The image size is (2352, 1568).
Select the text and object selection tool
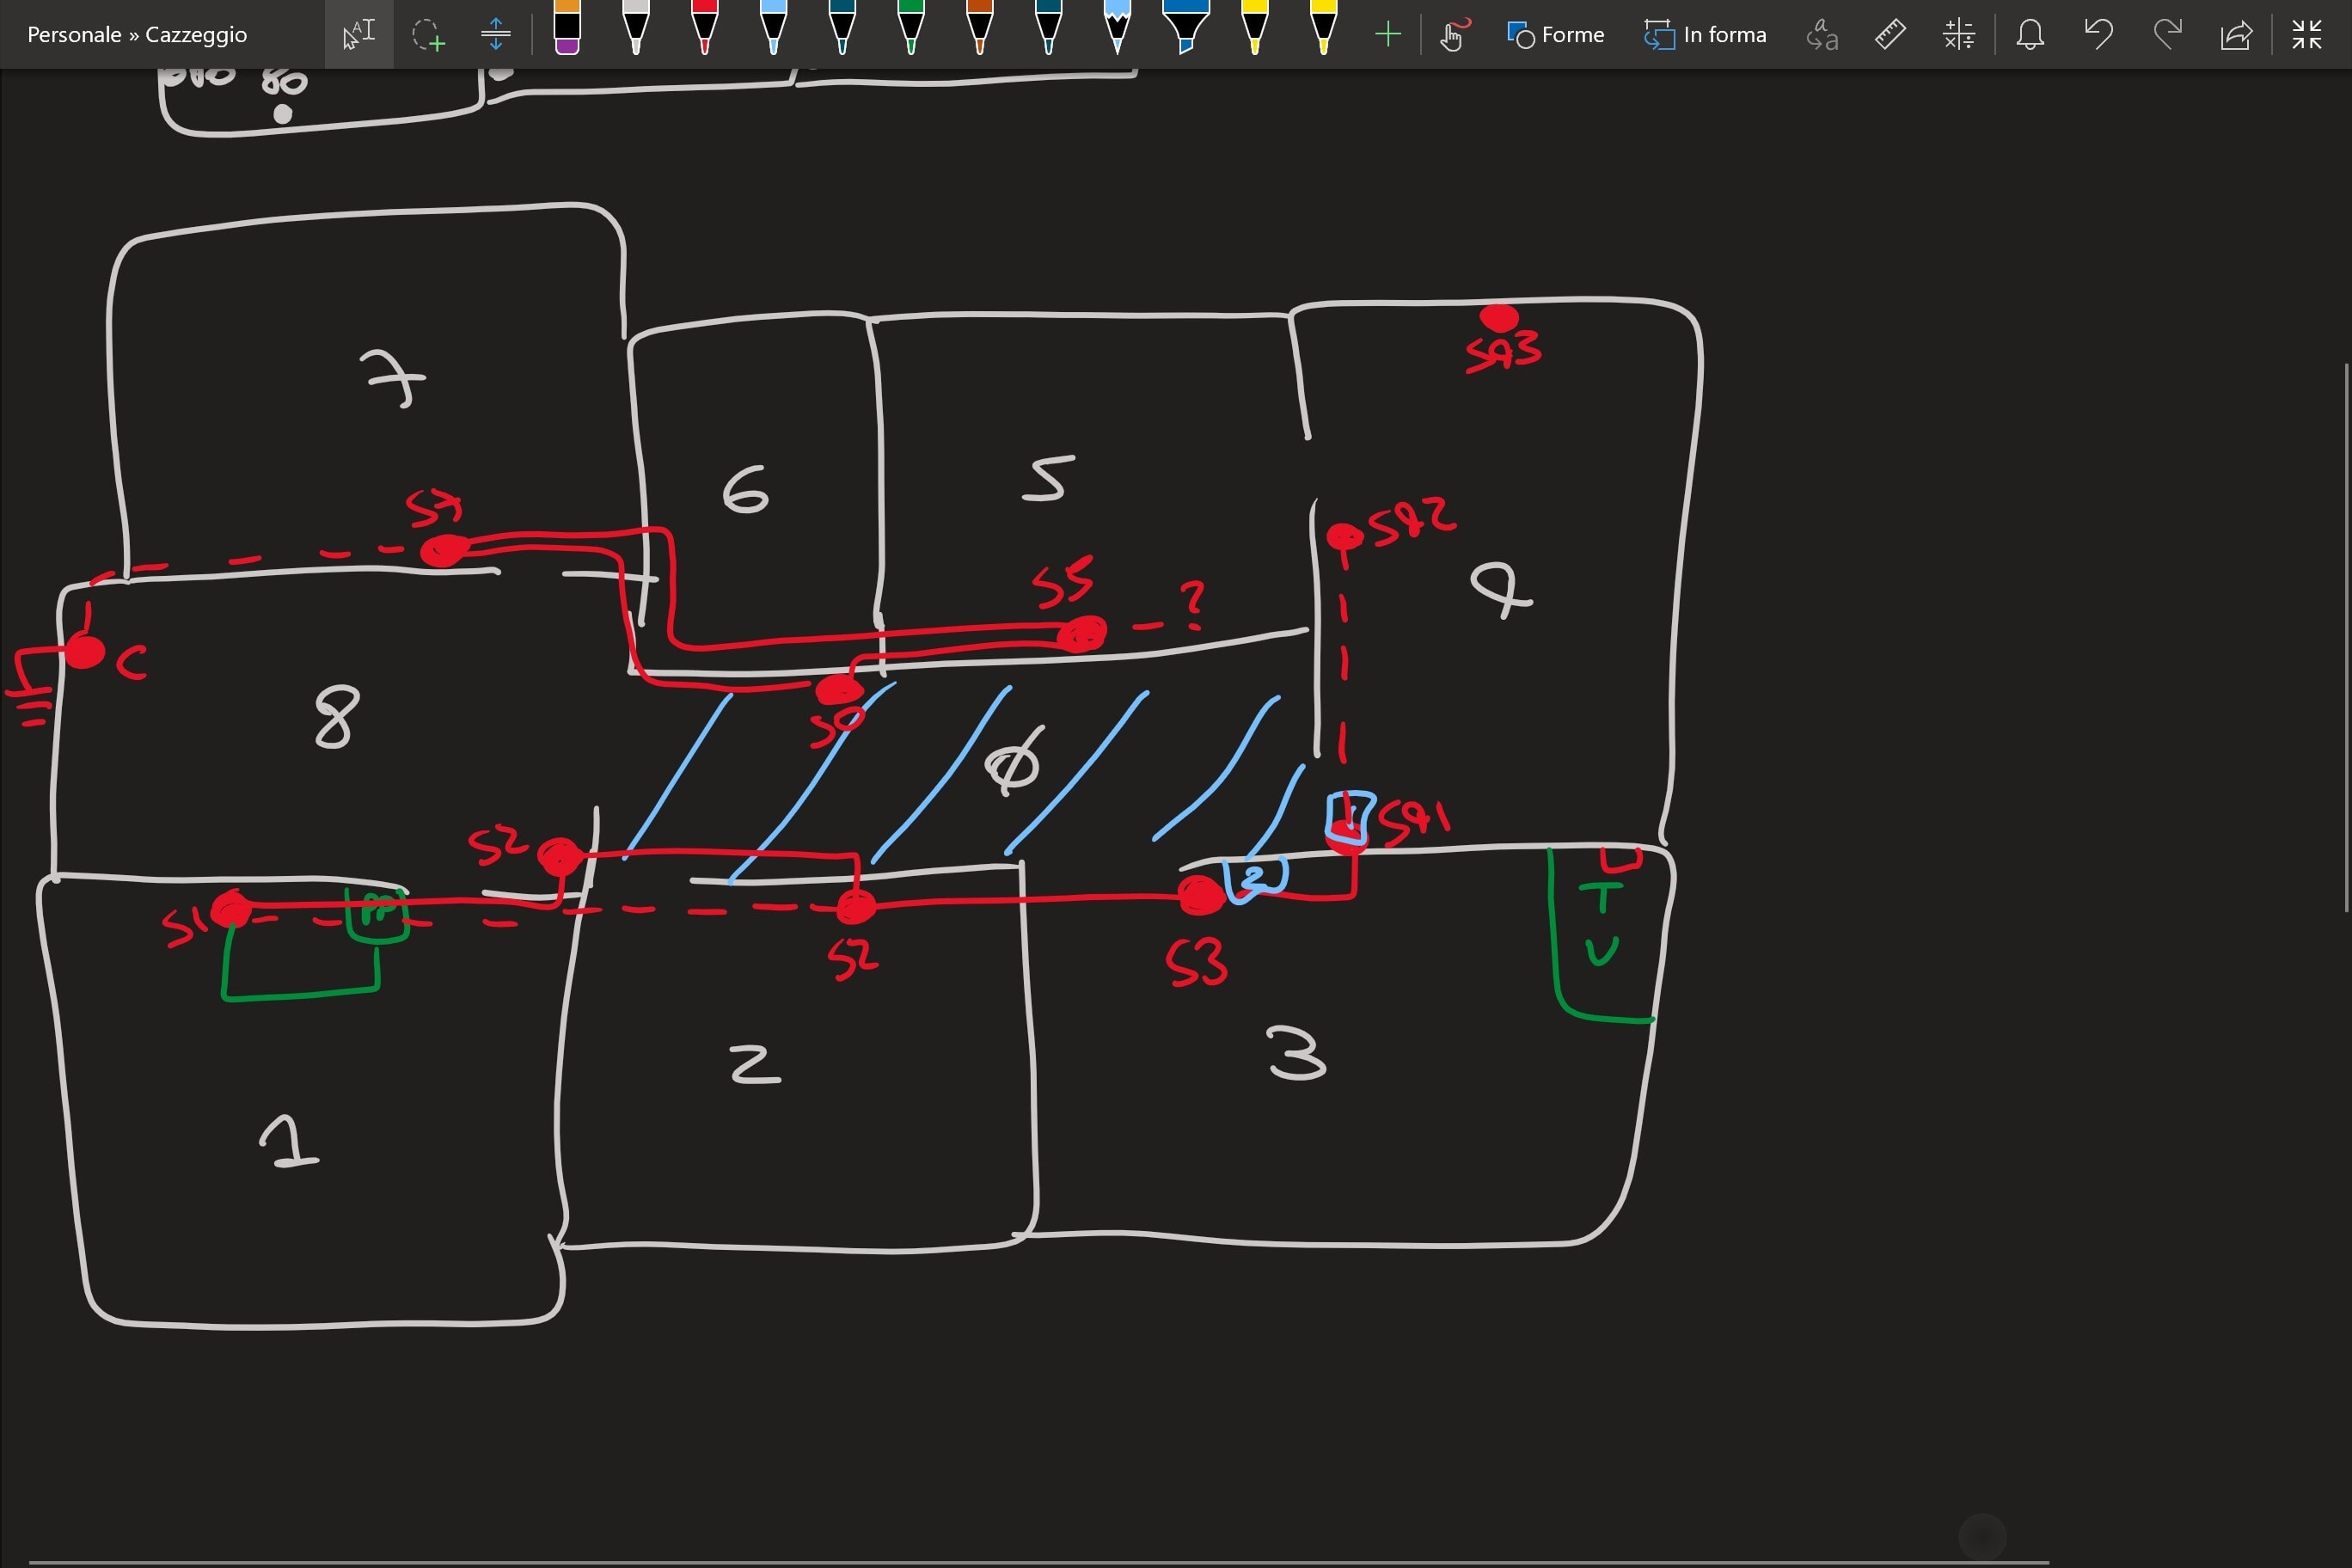coord(358,35)
